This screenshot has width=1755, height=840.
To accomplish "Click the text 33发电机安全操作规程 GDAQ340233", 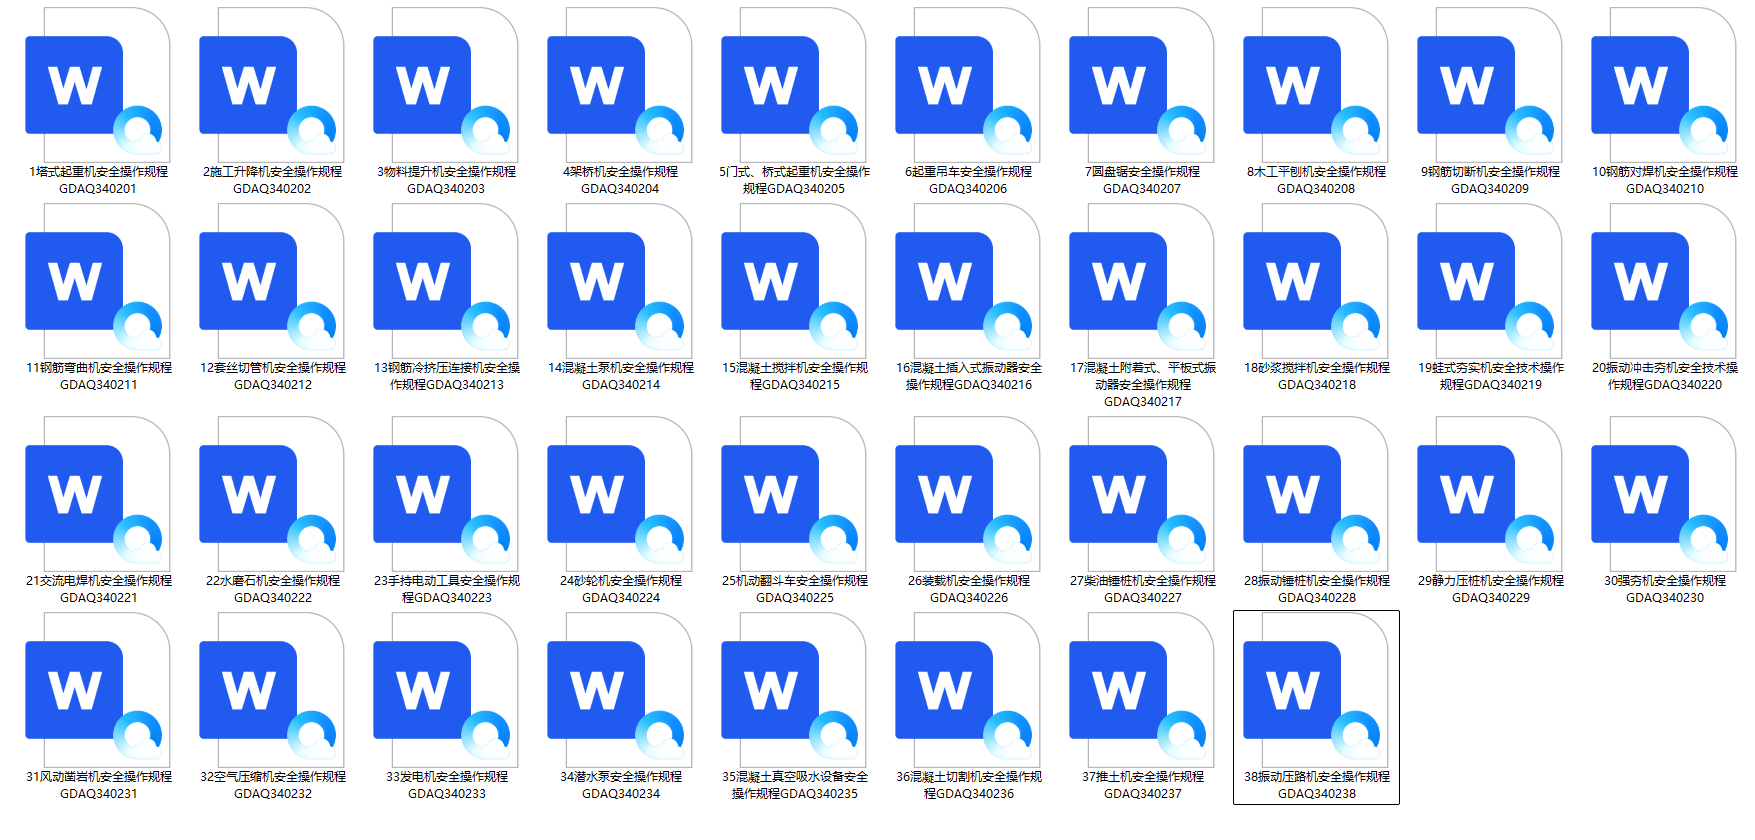I will pyautogui.click(x=447, y=785).
